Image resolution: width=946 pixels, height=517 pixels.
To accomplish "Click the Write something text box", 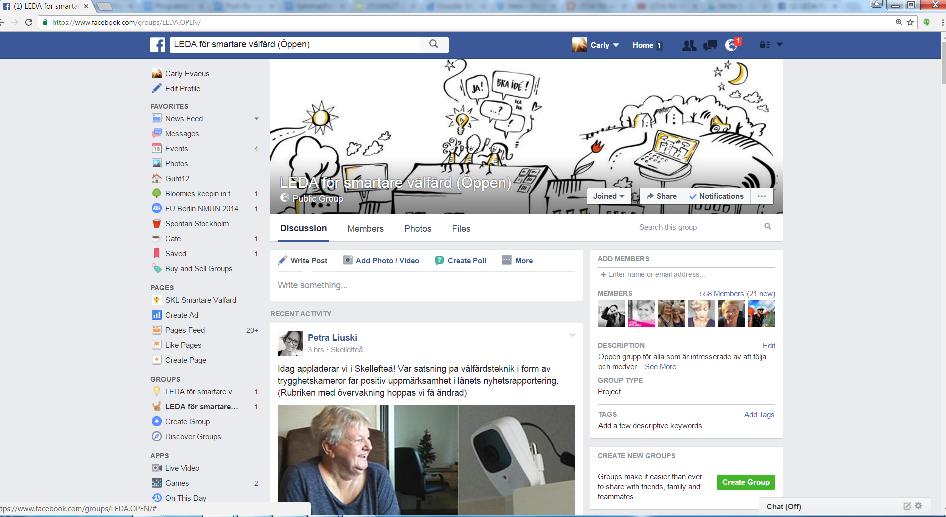I will tap(426, 285).
